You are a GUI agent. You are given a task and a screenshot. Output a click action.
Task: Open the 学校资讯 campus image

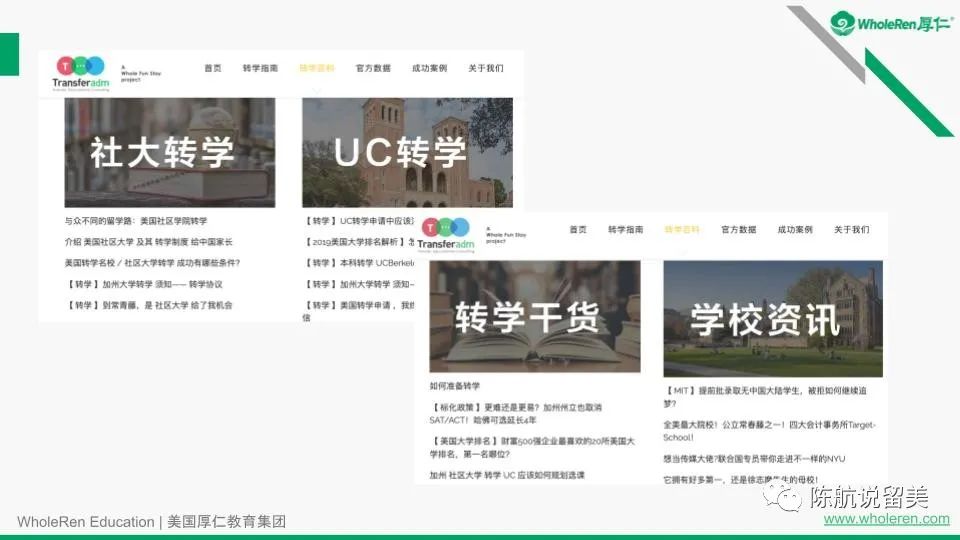coord(772,319)
